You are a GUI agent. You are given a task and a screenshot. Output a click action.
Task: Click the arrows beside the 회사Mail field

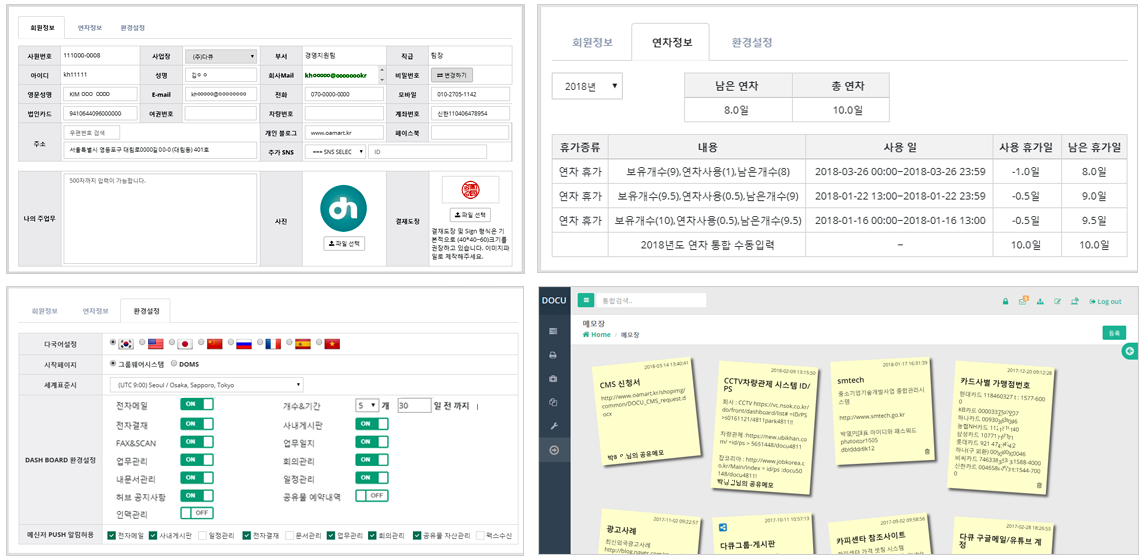(380, 74)
